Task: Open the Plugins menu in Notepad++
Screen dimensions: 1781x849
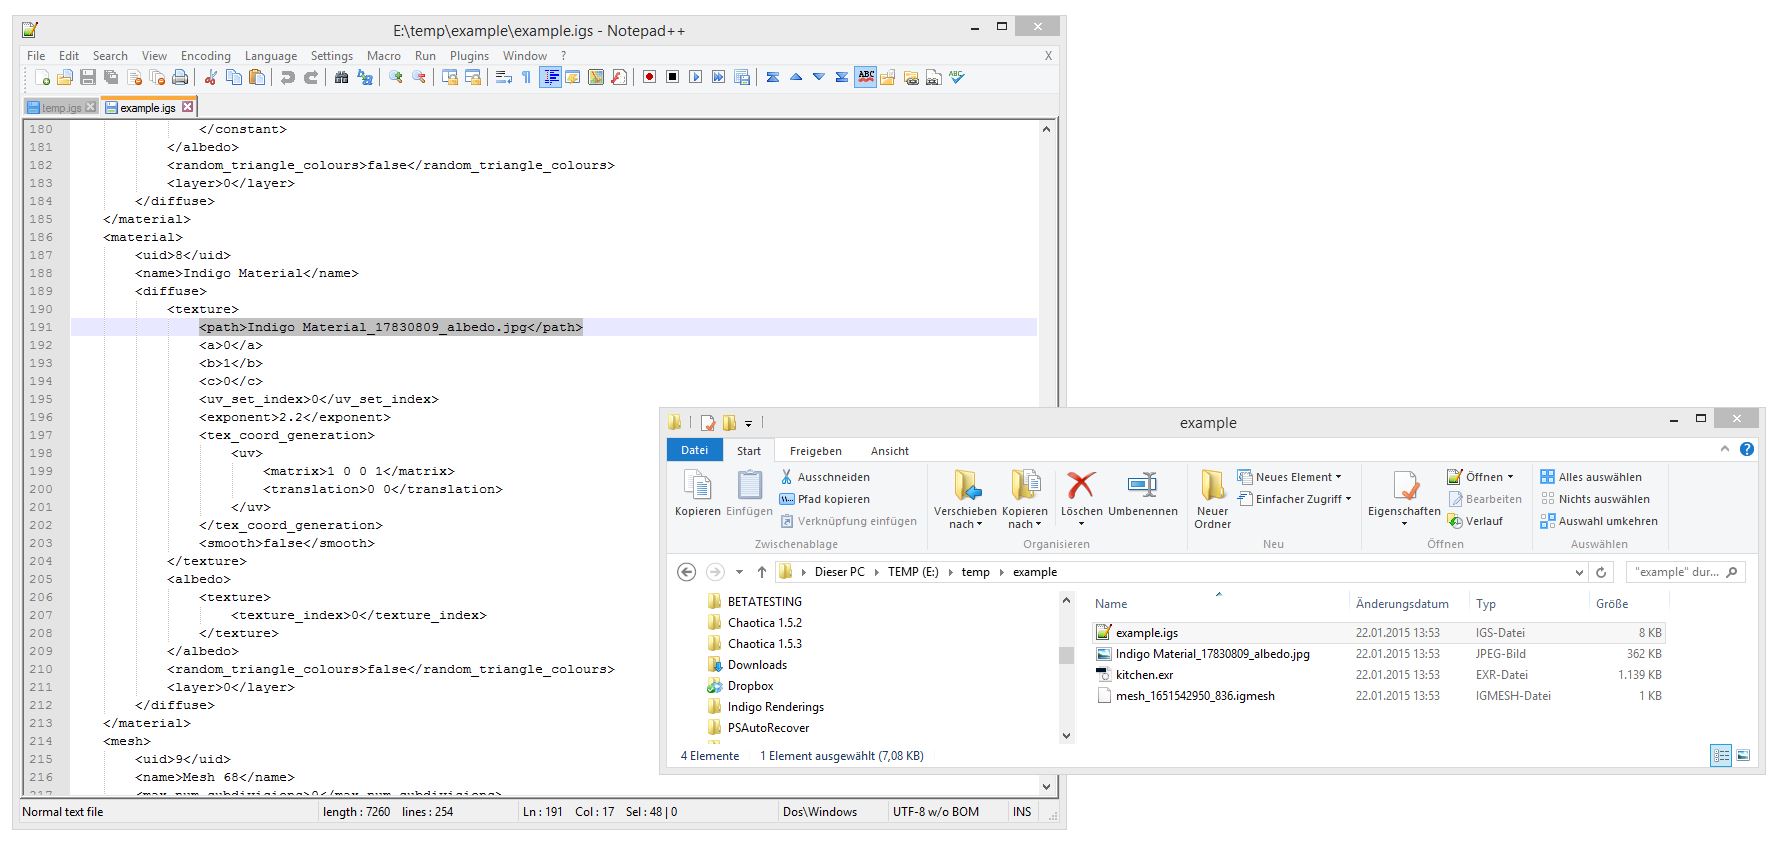Action: [469, 56]
